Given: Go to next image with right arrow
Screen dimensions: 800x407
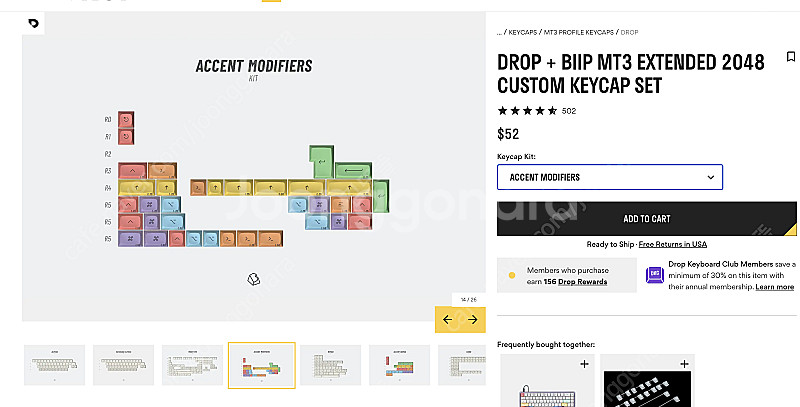Looking at the screenshot, I should [x=472, y=319].
